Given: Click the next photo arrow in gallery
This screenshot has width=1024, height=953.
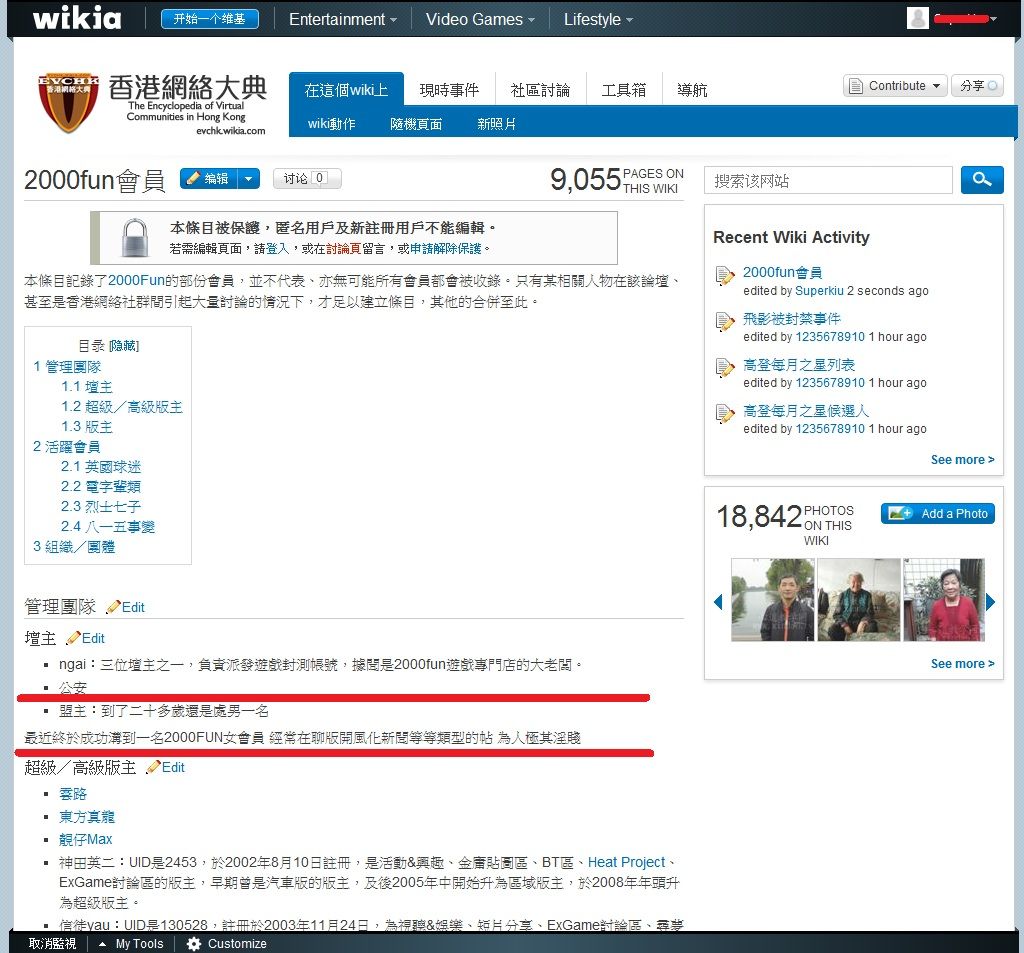Looking at the screenshot, I should pyautogui.click(x=990, y=602).
